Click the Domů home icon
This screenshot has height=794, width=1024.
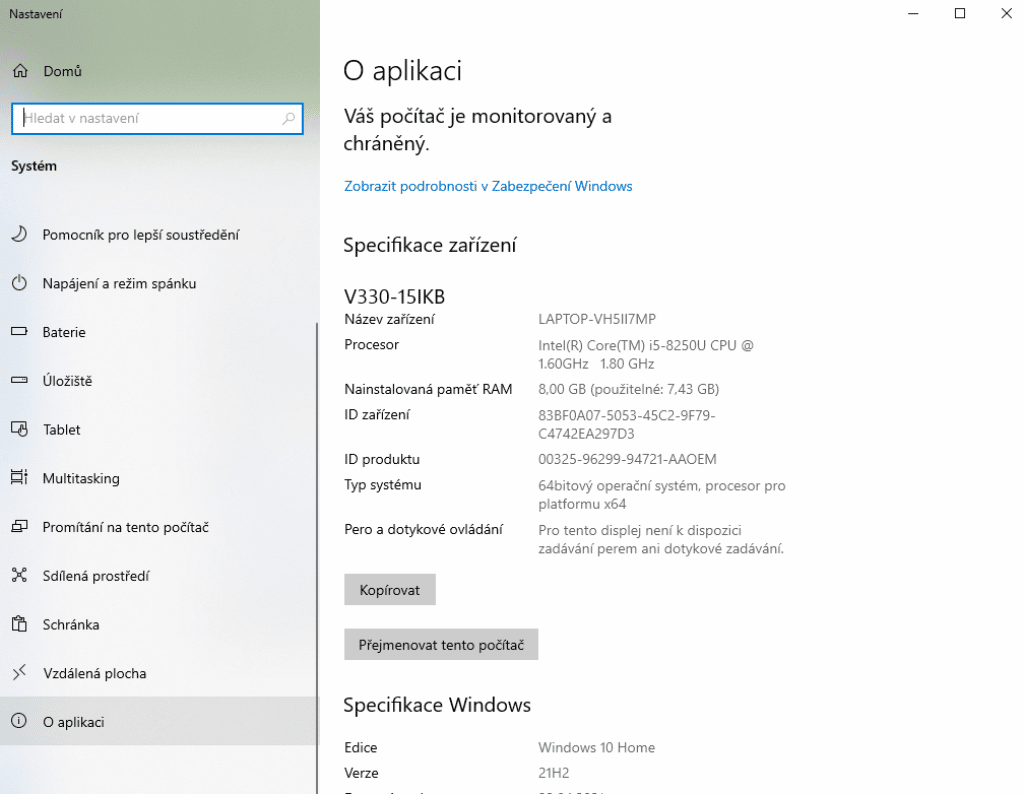20,71
